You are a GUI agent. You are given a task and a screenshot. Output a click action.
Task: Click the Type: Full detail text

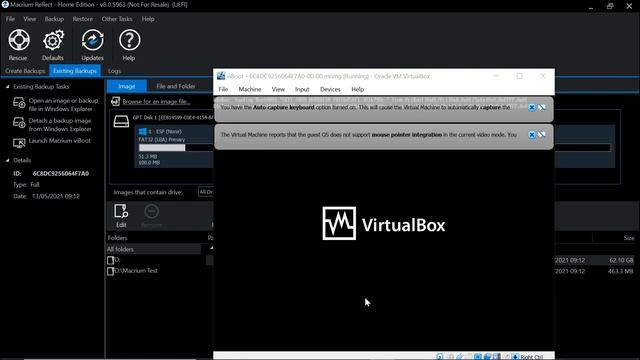[x=26, y=184]
